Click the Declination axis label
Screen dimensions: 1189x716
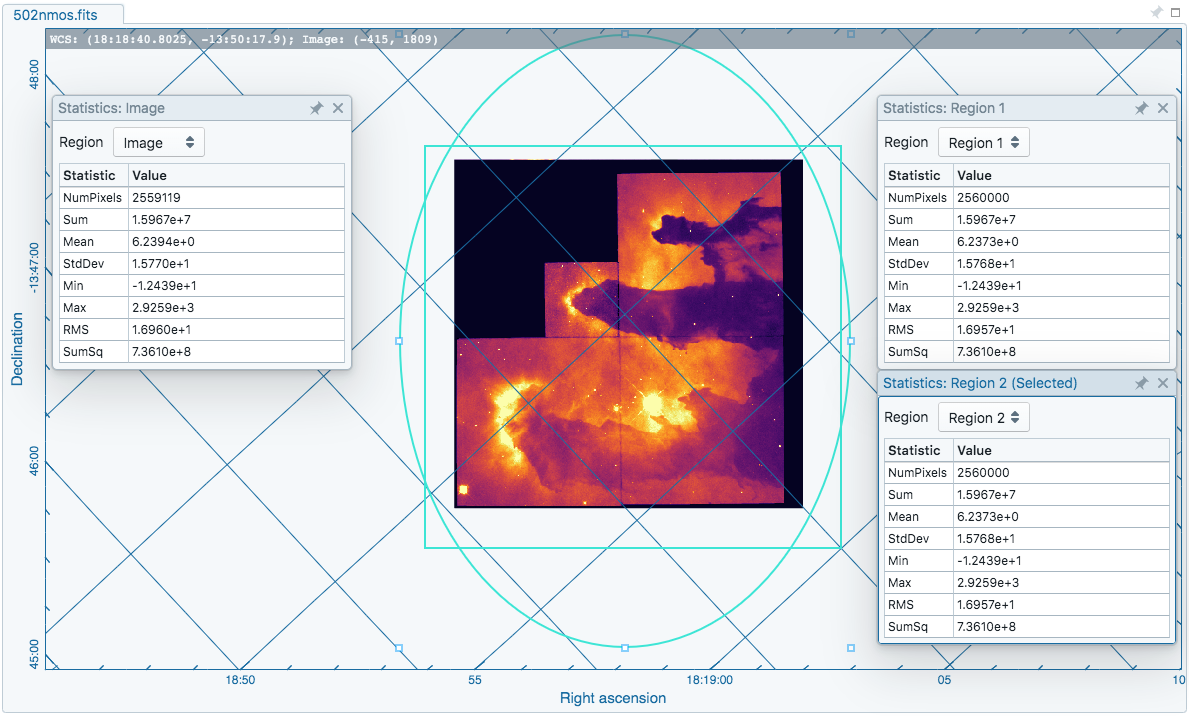[x=17, y=349]
